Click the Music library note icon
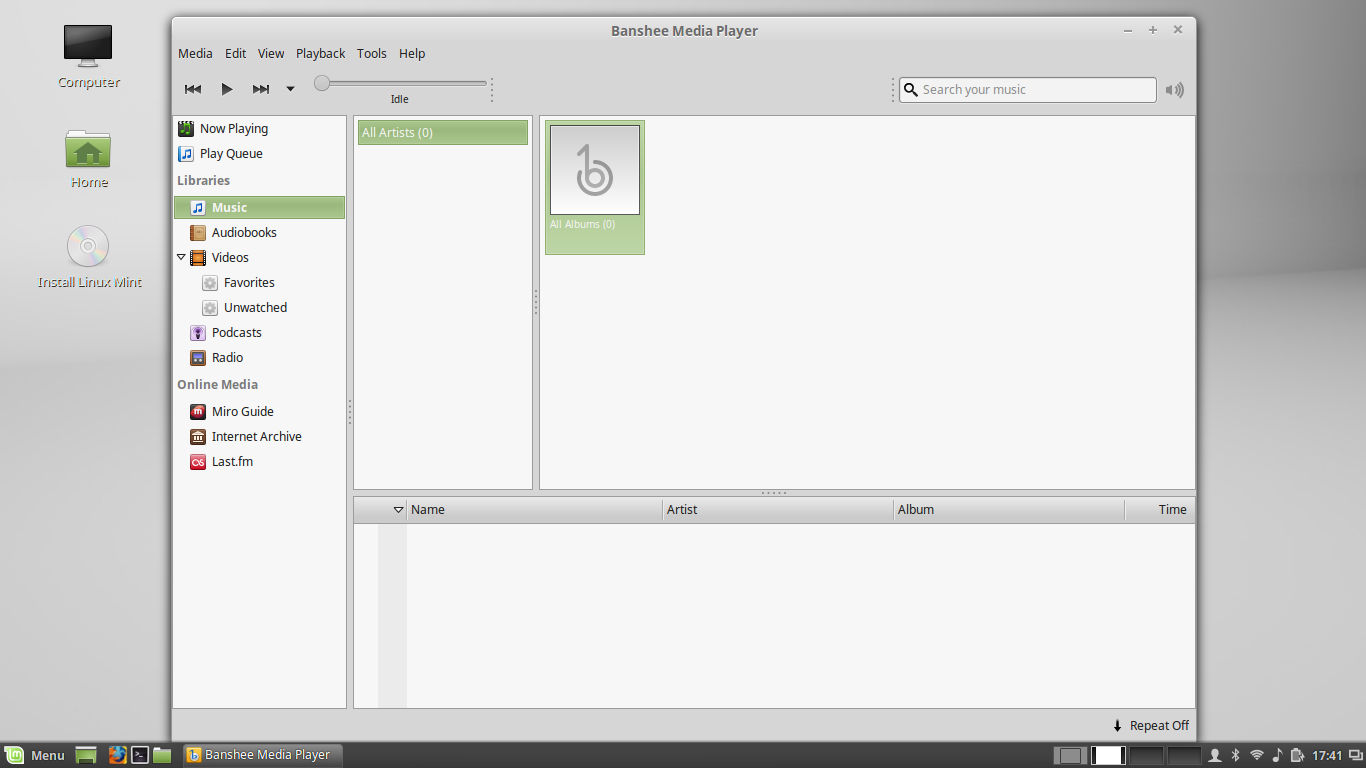The image size is (1366, 768). pos(198,208)
